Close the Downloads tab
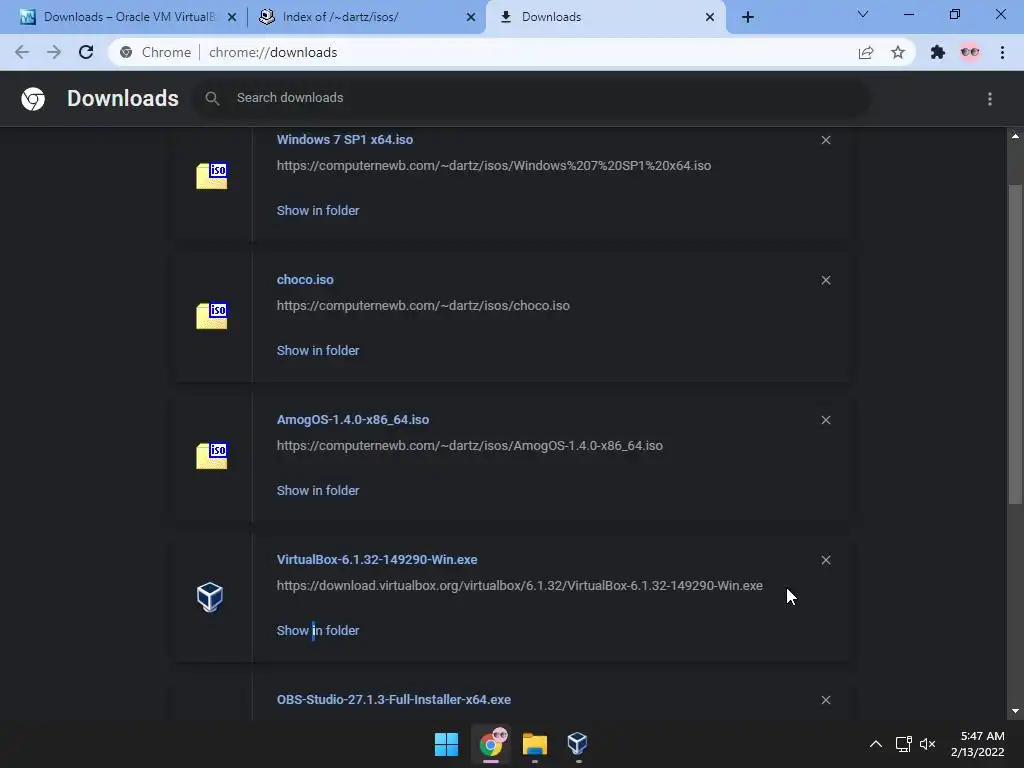This screenshot has width=1024, height=768. (x=710, y=17)
